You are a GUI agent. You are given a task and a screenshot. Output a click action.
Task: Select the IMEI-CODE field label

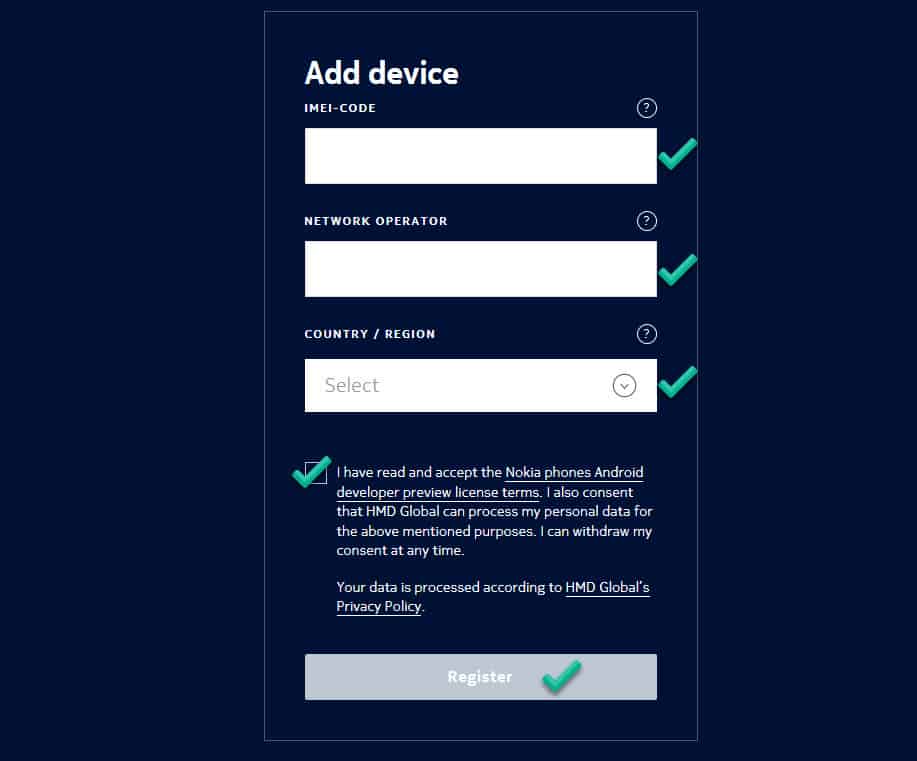click(x=340, y=108)
